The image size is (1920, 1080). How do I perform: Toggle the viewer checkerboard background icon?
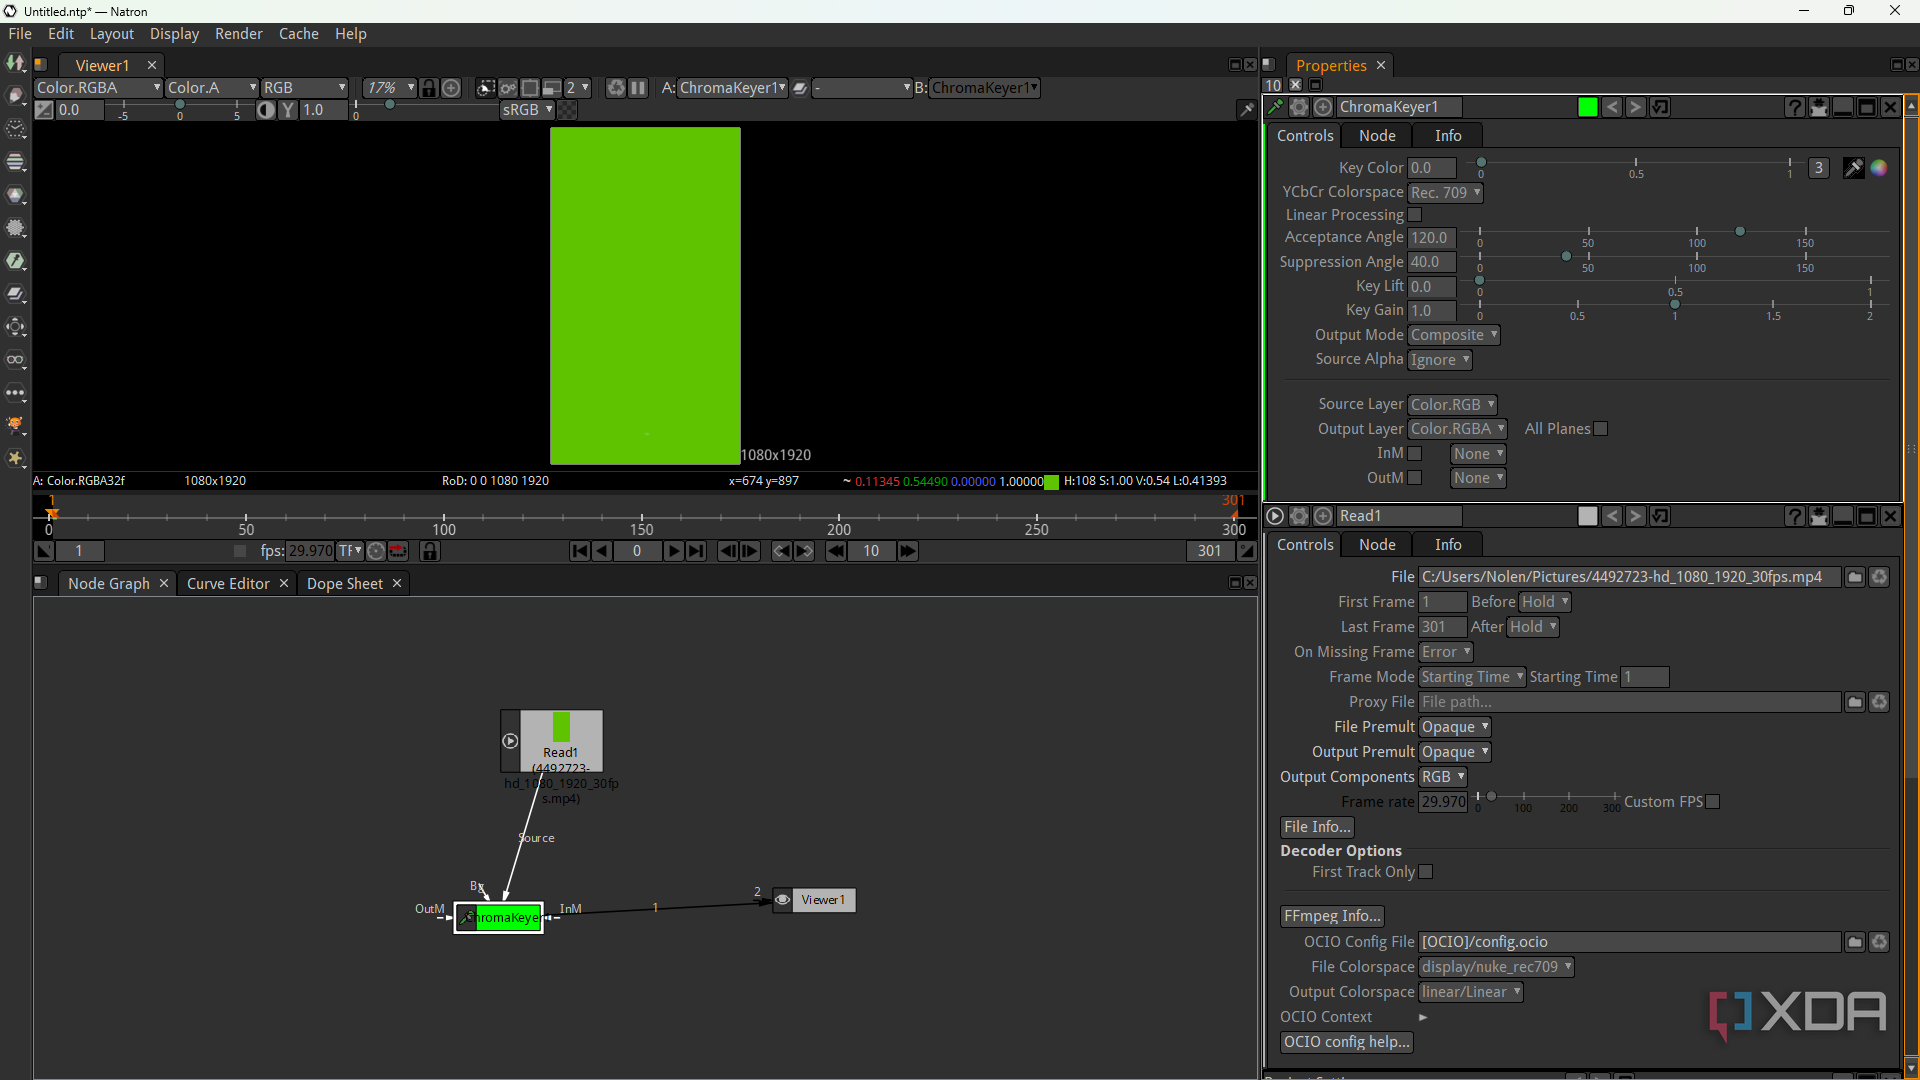click(567, 110)
